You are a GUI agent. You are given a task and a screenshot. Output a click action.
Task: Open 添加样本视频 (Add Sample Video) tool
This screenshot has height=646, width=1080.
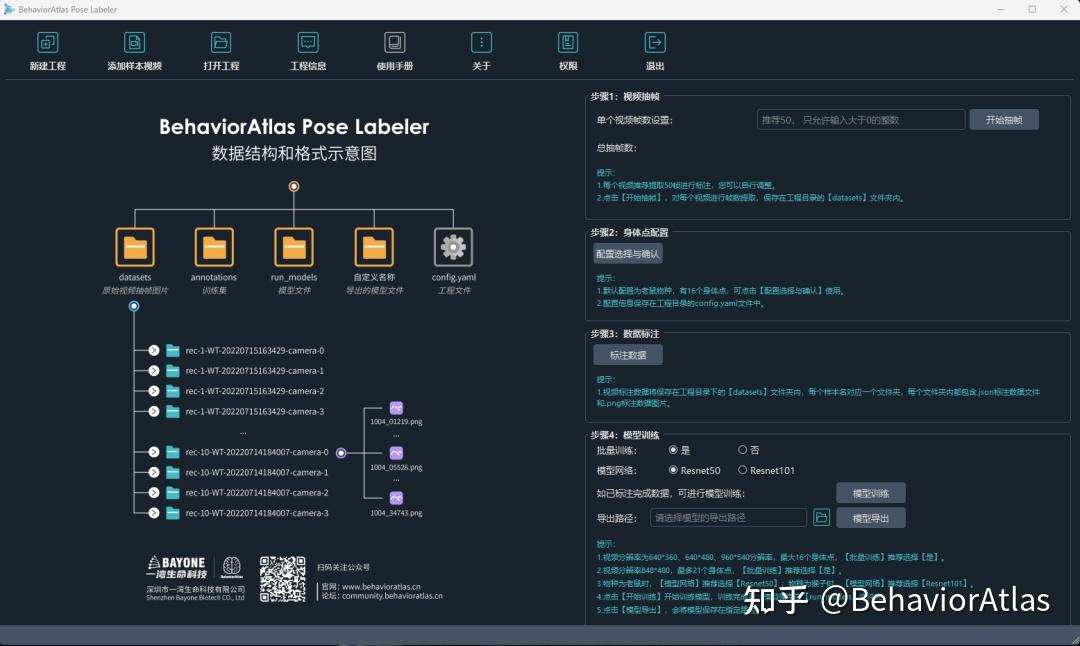pyautogui.click(x=134, y=43)
